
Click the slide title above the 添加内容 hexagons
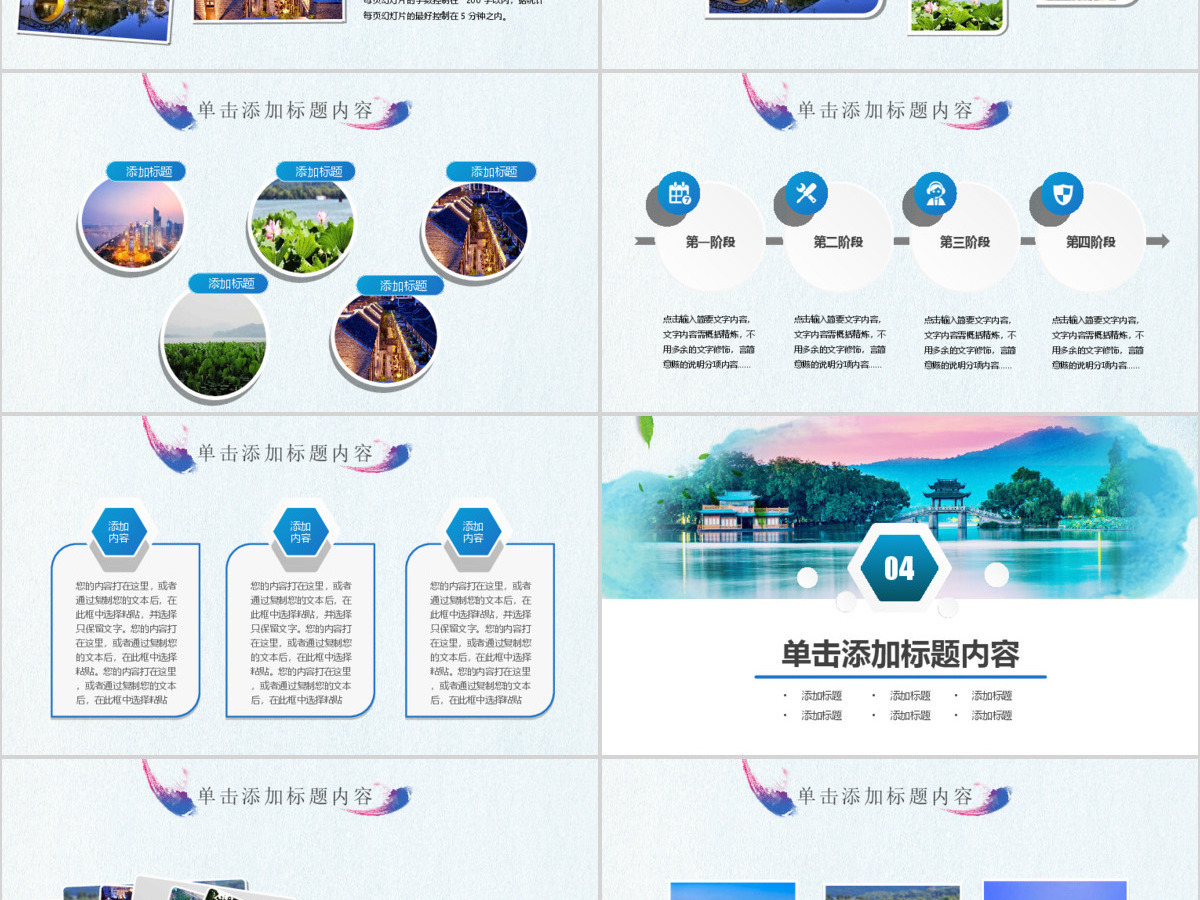pos(285,453)
